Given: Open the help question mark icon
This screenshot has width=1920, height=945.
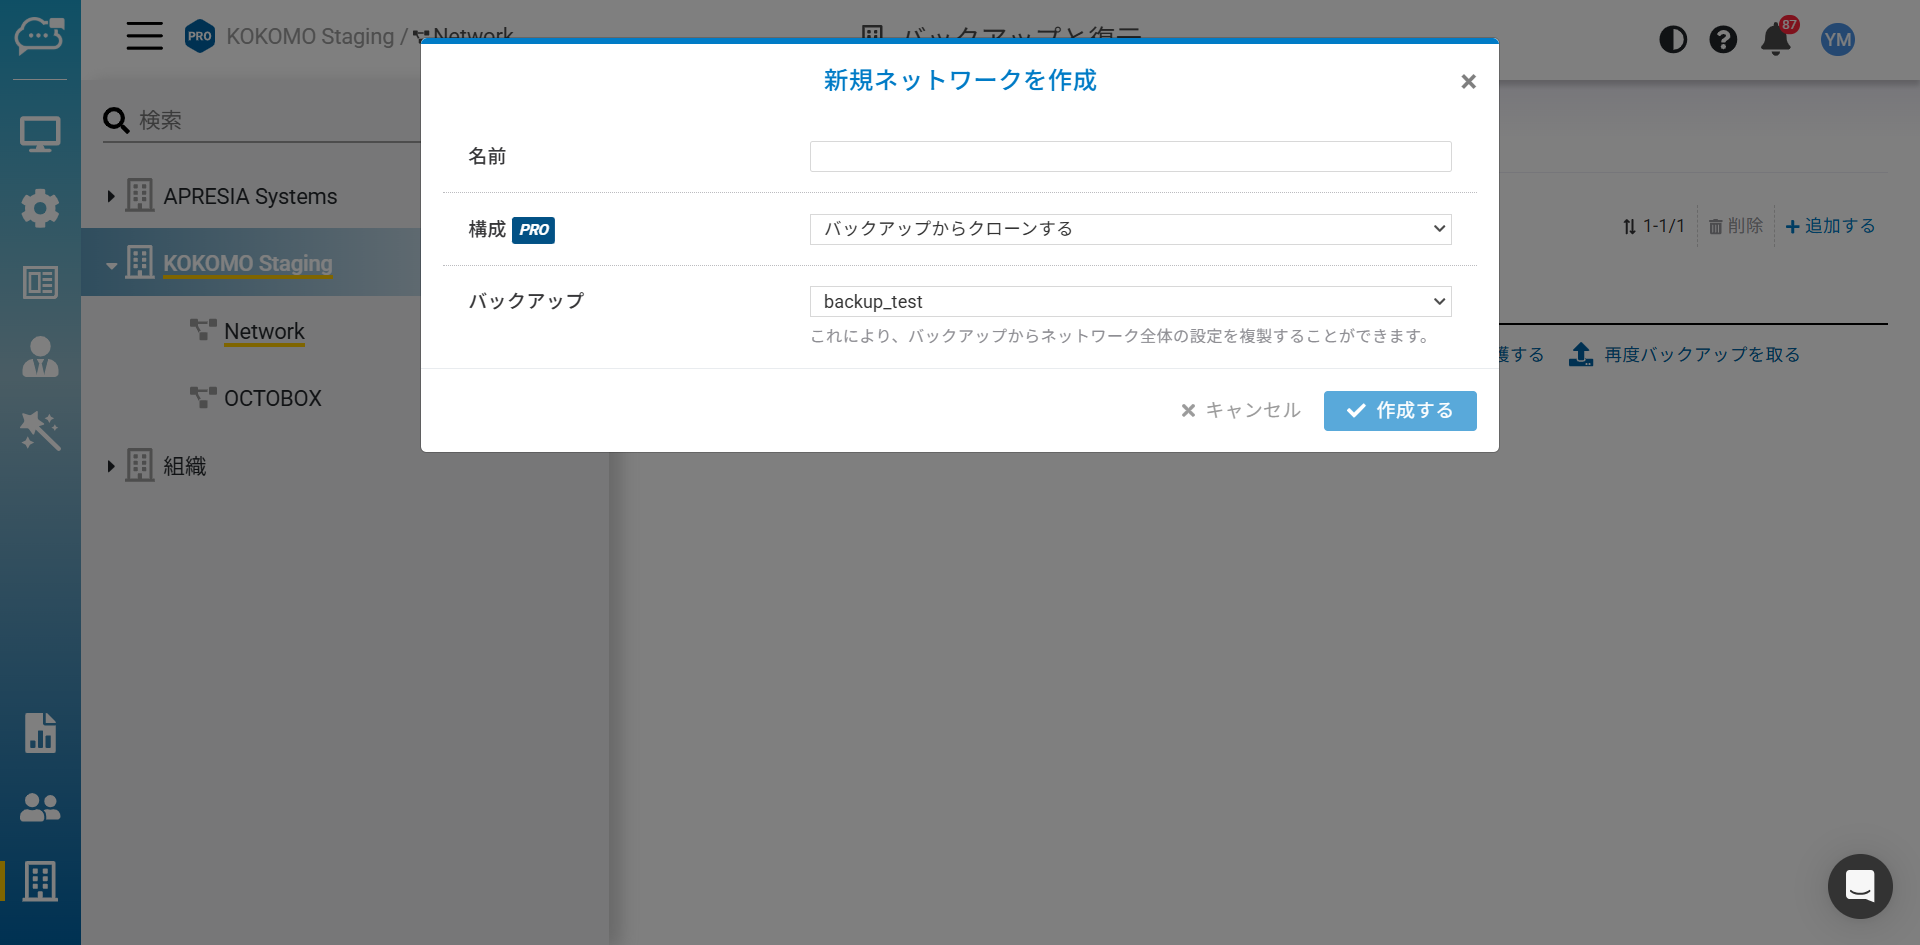Looking at the screenshot, I should pos(1723,40).
